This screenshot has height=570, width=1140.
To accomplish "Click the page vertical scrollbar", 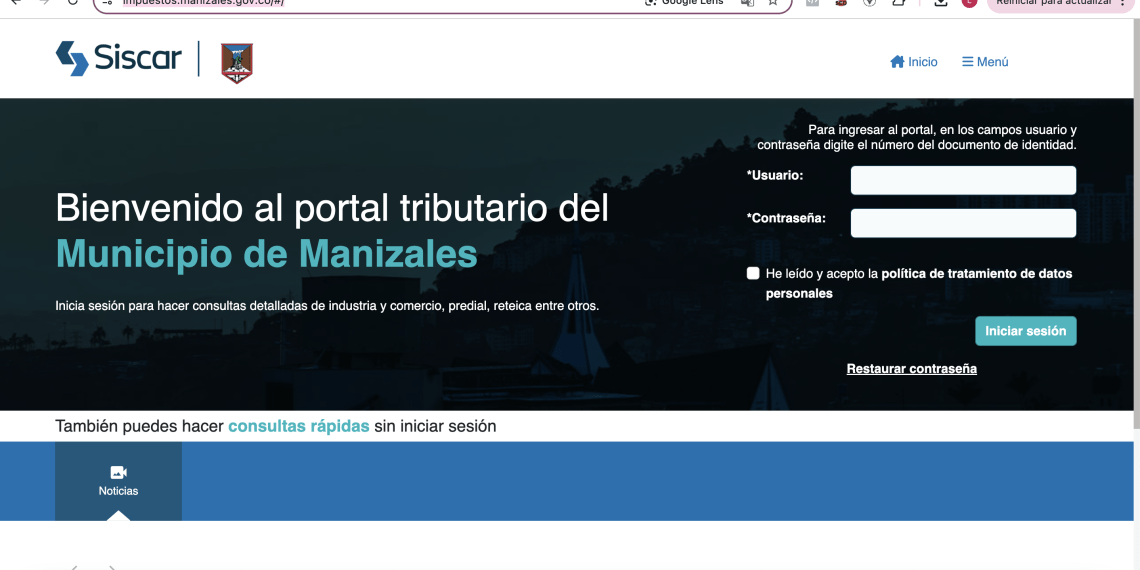I will pyautogui.click(x=1136, y=222).
